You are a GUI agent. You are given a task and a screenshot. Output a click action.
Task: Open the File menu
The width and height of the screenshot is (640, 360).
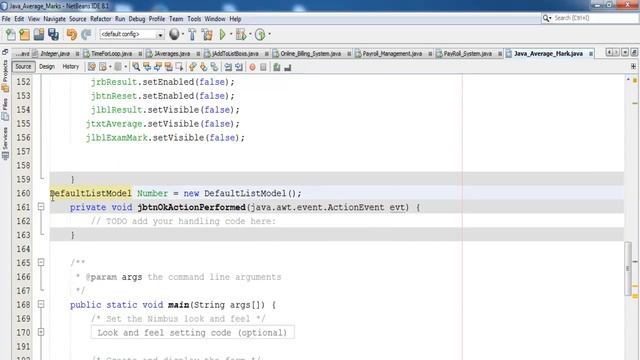click(x=6, y=19)
